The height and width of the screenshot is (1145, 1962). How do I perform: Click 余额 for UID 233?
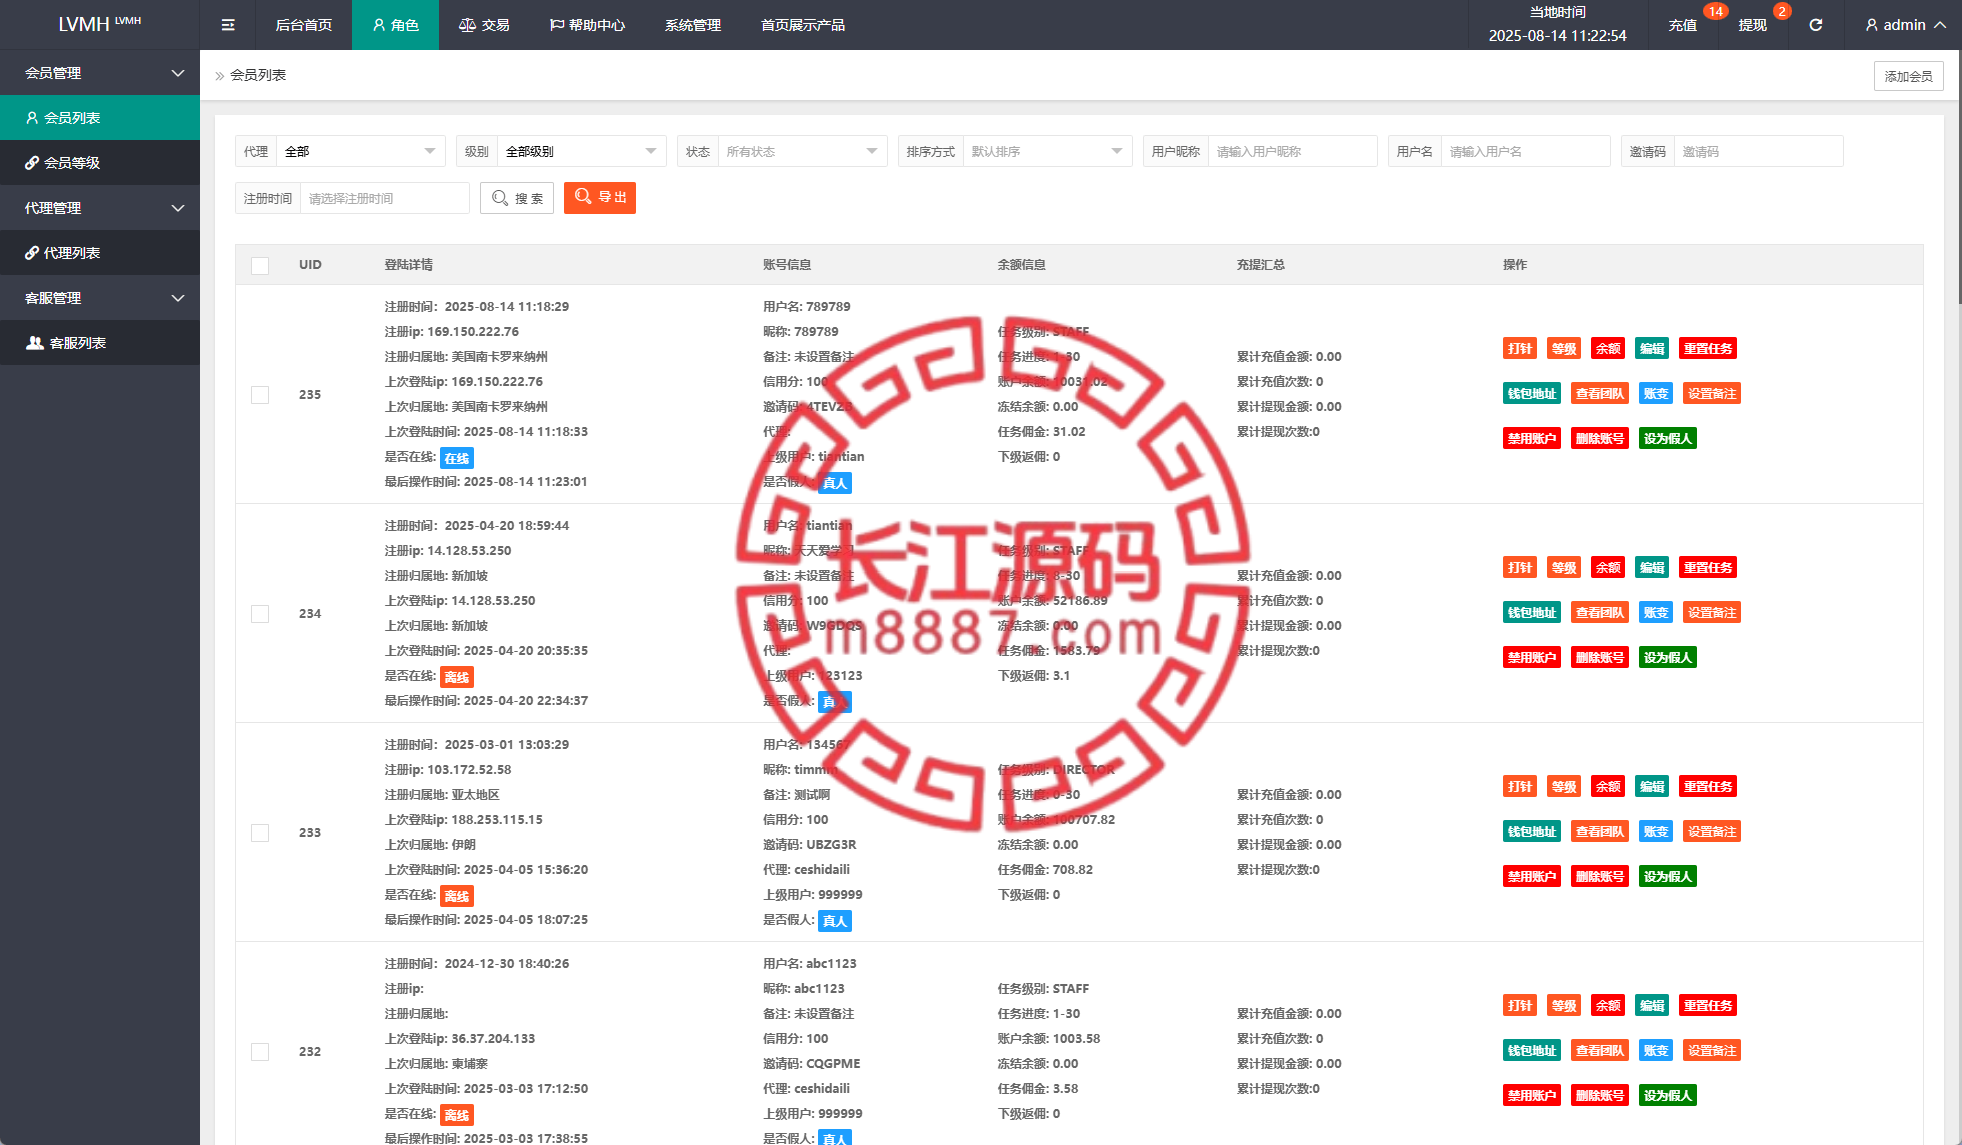coord(1608,787)
